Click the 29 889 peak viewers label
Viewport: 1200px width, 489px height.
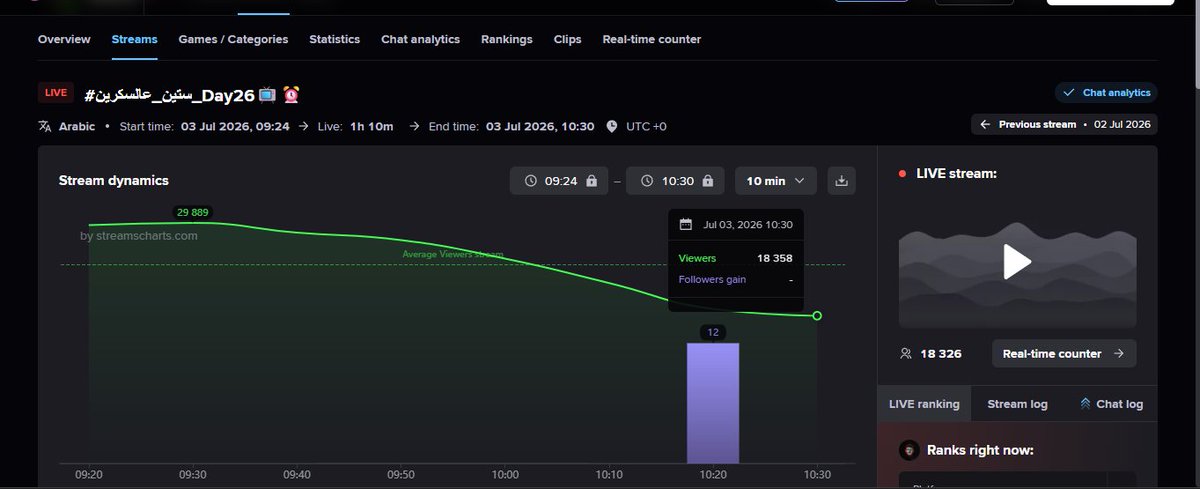tap(193, 212)
